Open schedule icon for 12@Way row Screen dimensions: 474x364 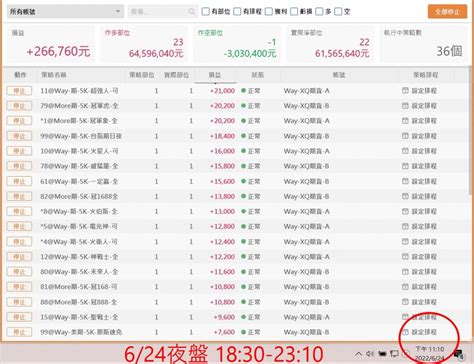[x=405, y=256]
